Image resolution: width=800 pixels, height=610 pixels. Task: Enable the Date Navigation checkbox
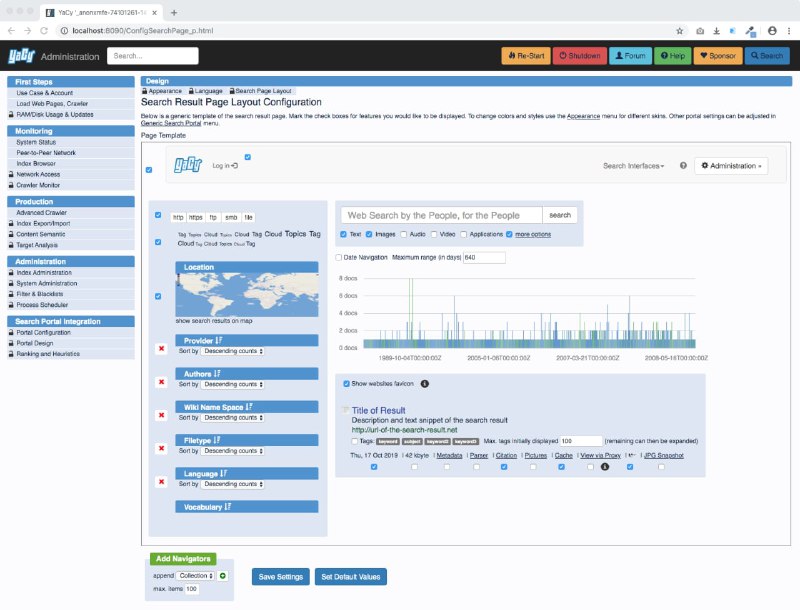(339, 257)
